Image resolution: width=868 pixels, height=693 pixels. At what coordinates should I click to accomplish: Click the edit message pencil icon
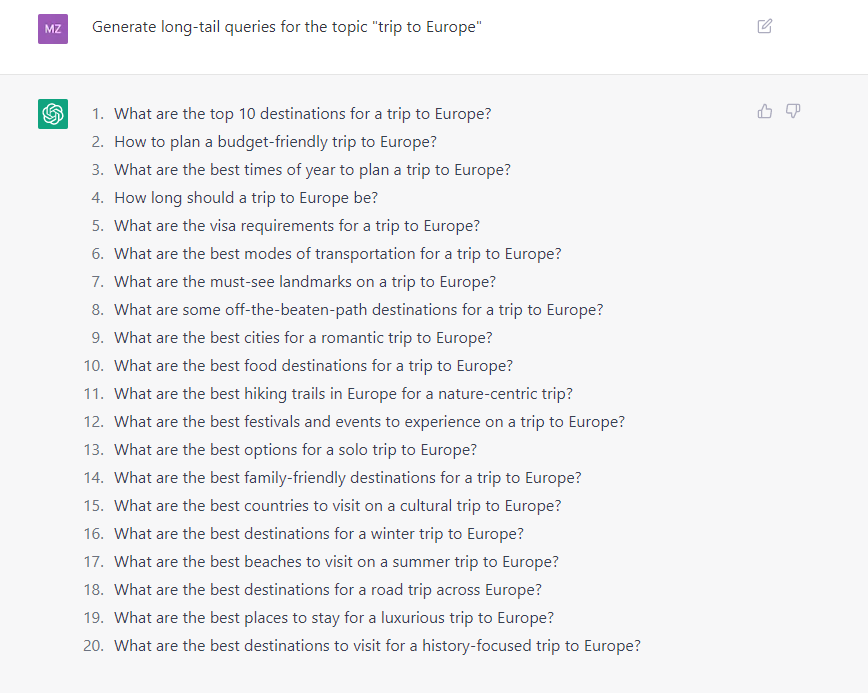coord(765,26)
